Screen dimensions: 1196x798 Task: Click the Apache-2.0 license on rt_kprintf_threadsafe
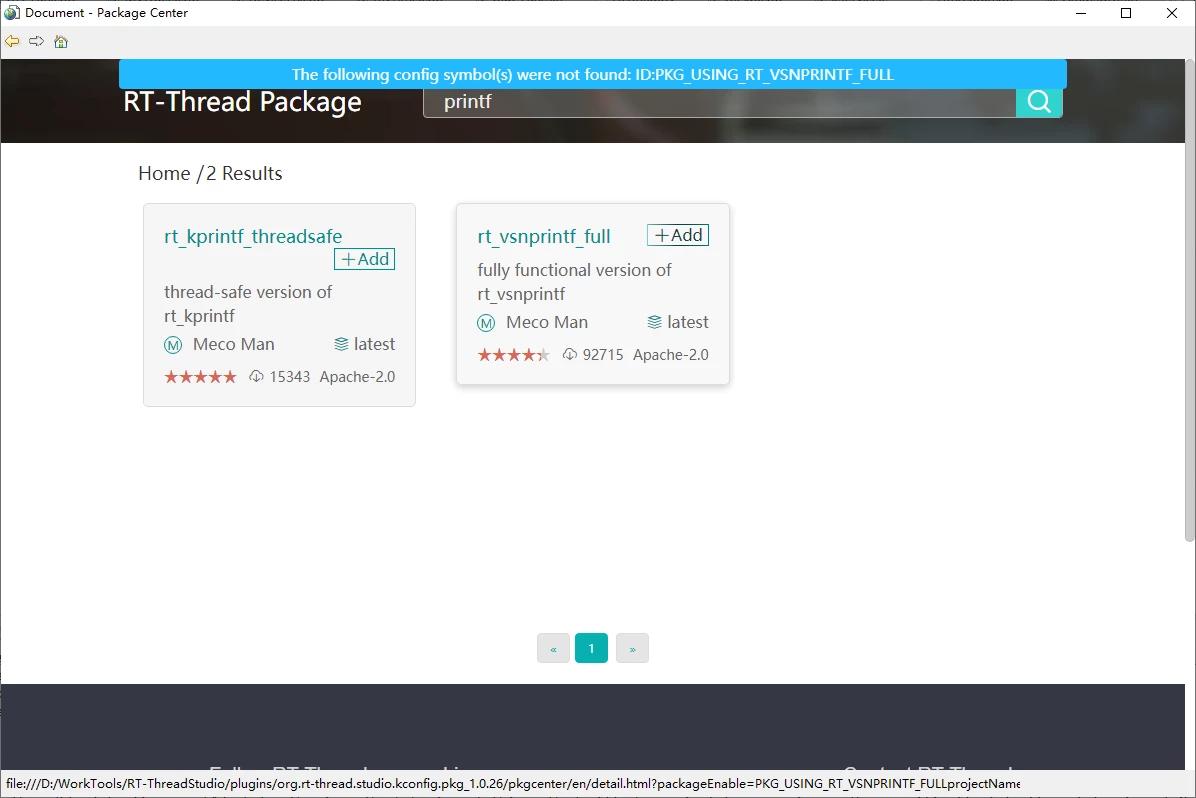pos(357,376)
